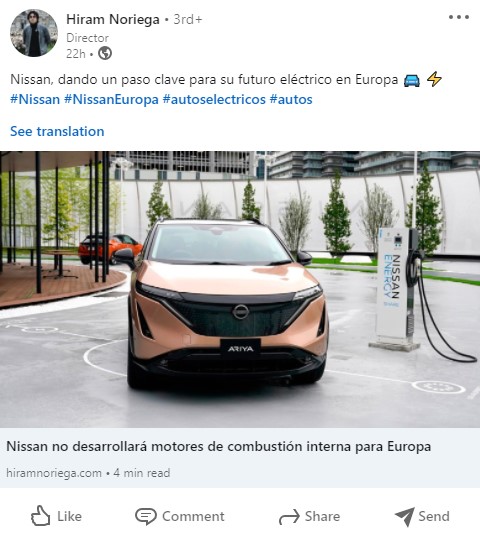This screenshot has width=480, height=538.
Task: Open the Hiram Noriega name link
Action: click(x=113, y=19)
